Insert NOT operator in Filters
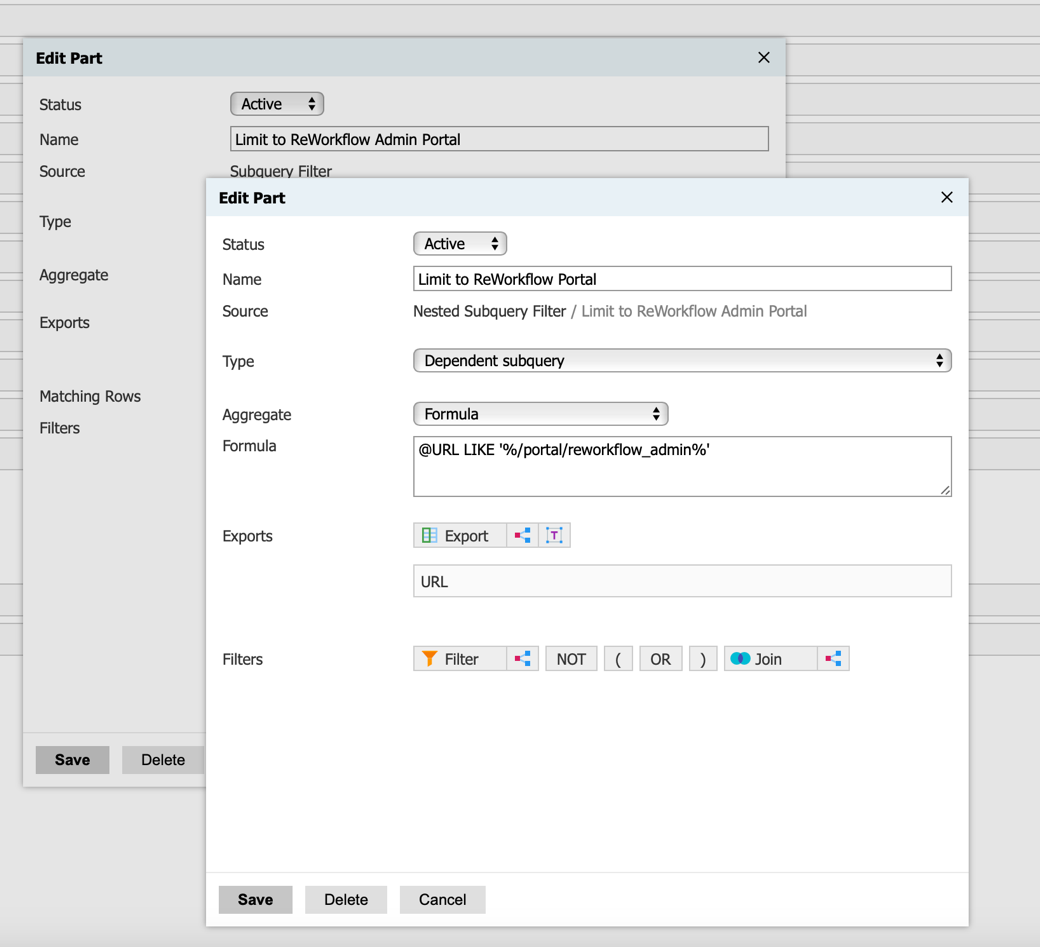This screenshot has height=947, width=1040. pyautogui.click(x=571, y=659)
